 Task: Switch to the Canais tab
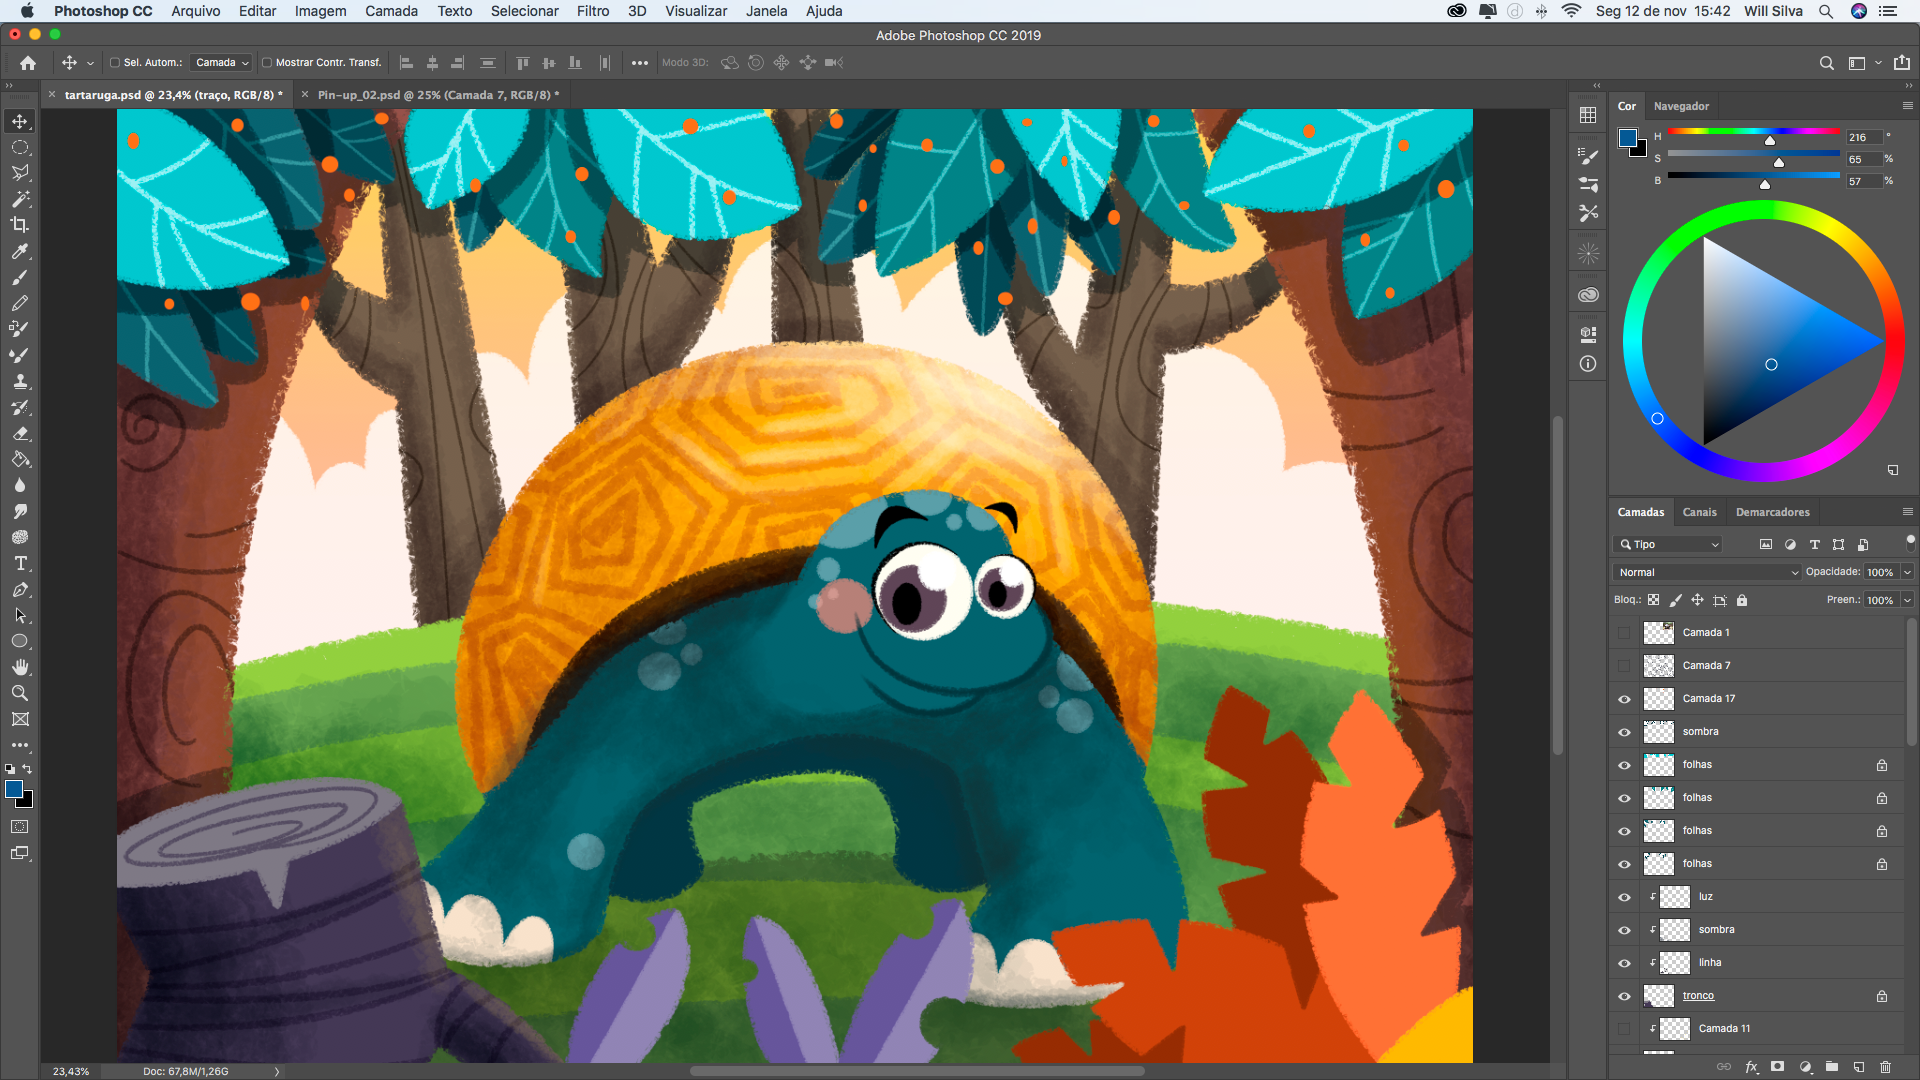coord(1699,512)
